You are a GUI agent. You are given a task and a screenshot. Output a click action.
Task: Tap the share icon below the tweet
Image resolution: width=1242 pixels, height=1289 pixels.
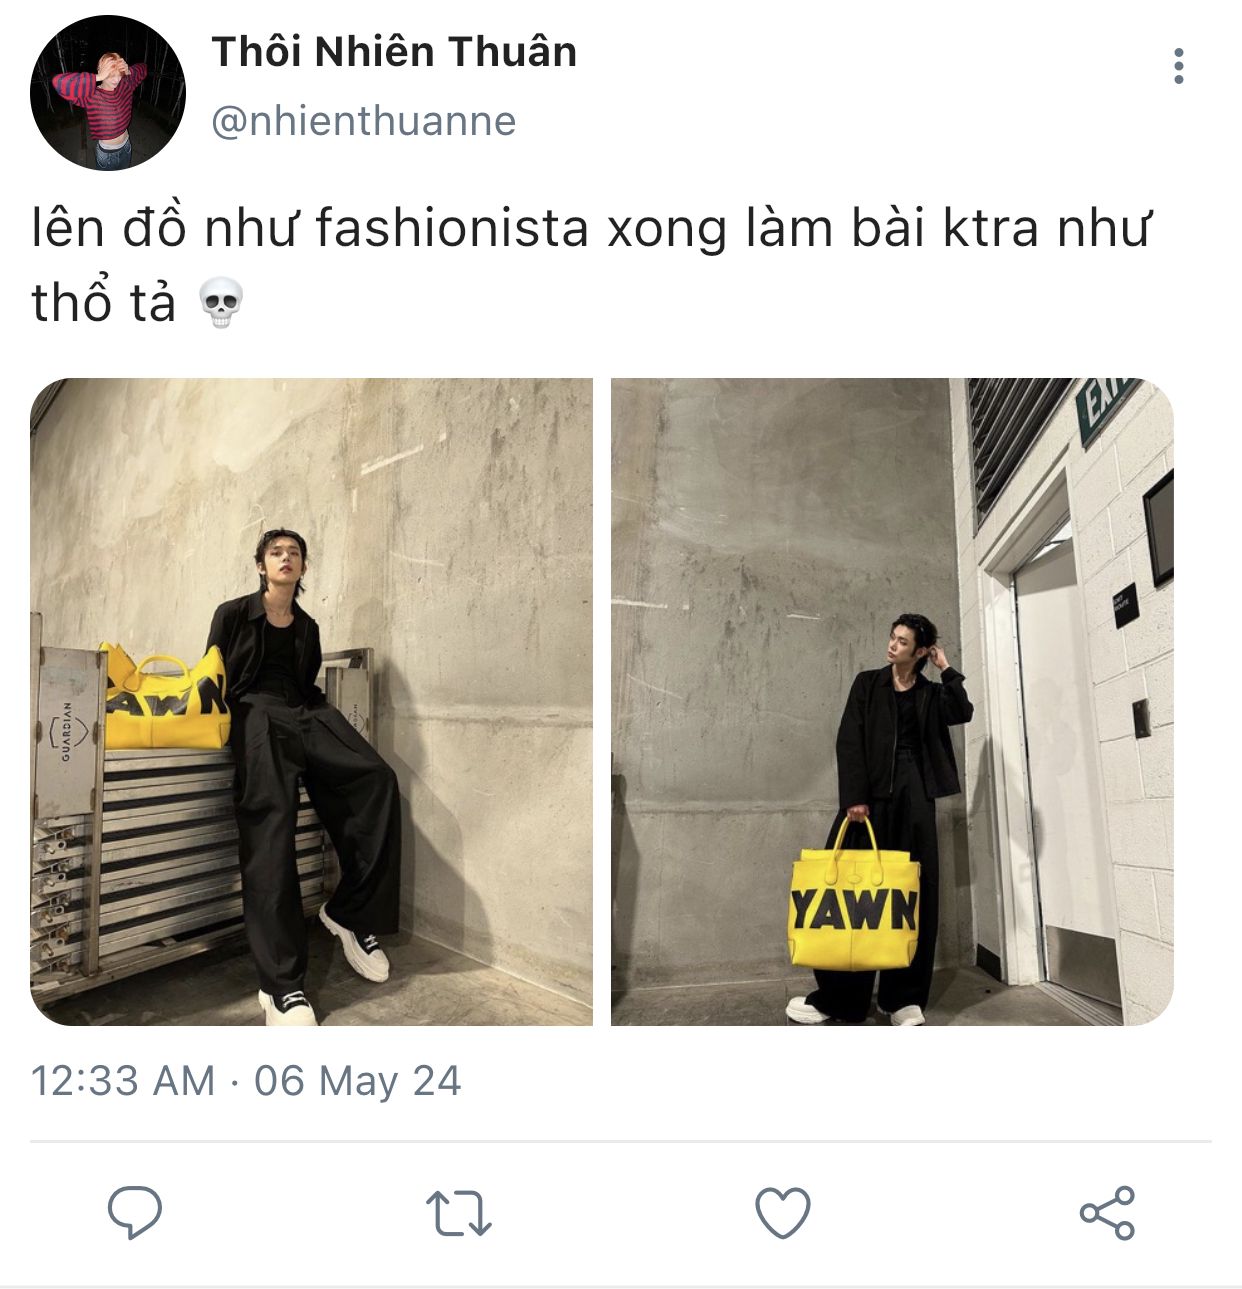click(x=1107, y=1213)
